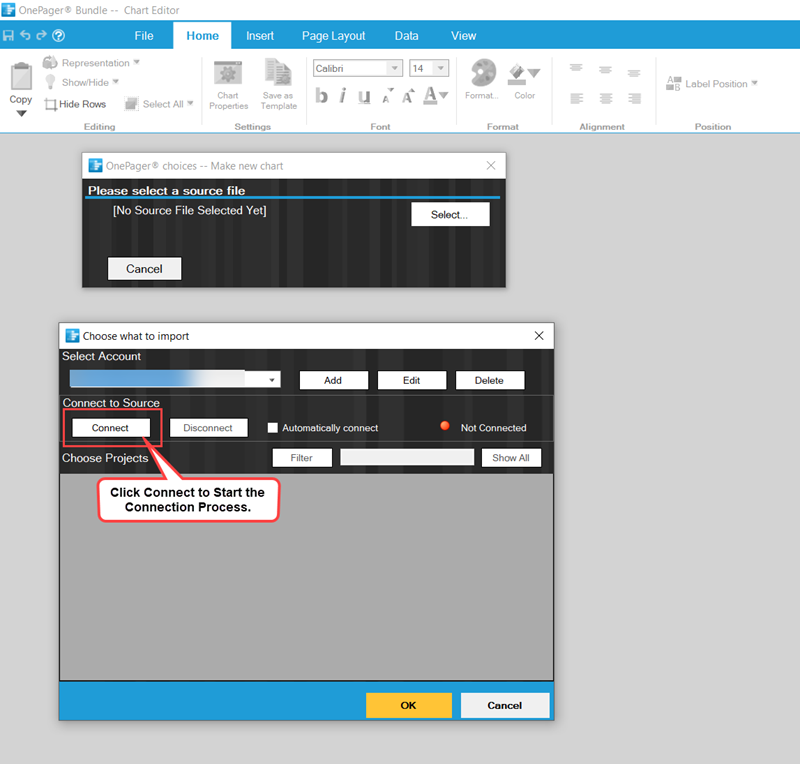Image resolution: width=800 pixels, height=764 pixels.
Task: Click the yellow OK button
Action: coord(408,705)
